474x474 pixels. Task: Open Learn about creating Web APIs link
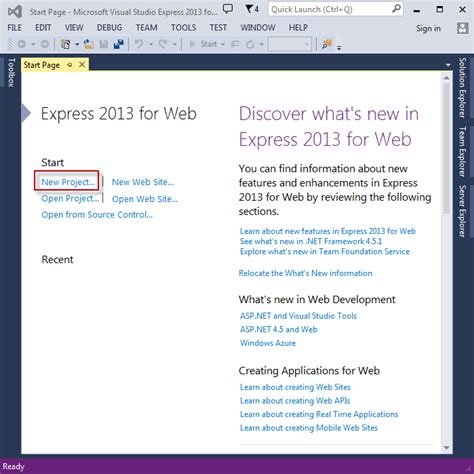tap(295, 400)
